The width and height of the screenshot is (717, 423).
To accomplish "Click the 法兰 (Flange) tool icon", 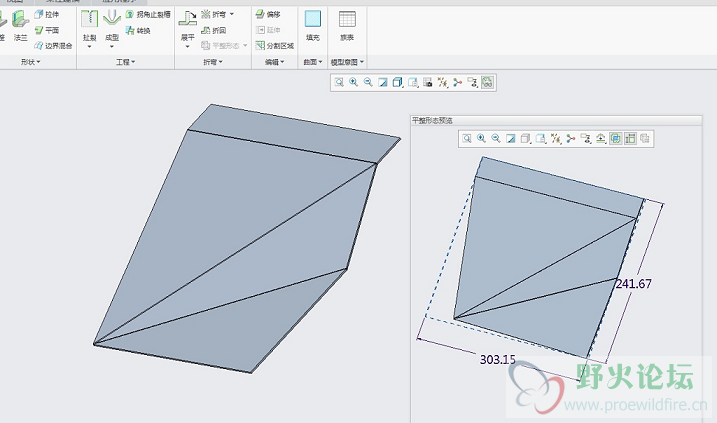I will [x=19, y=24].
